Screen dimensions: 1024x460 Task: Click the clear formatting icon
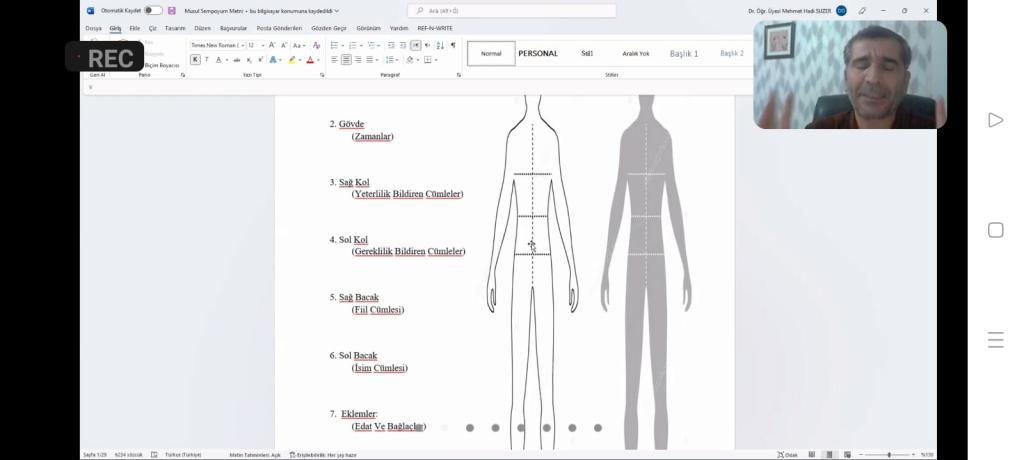(x=317, y=45)
